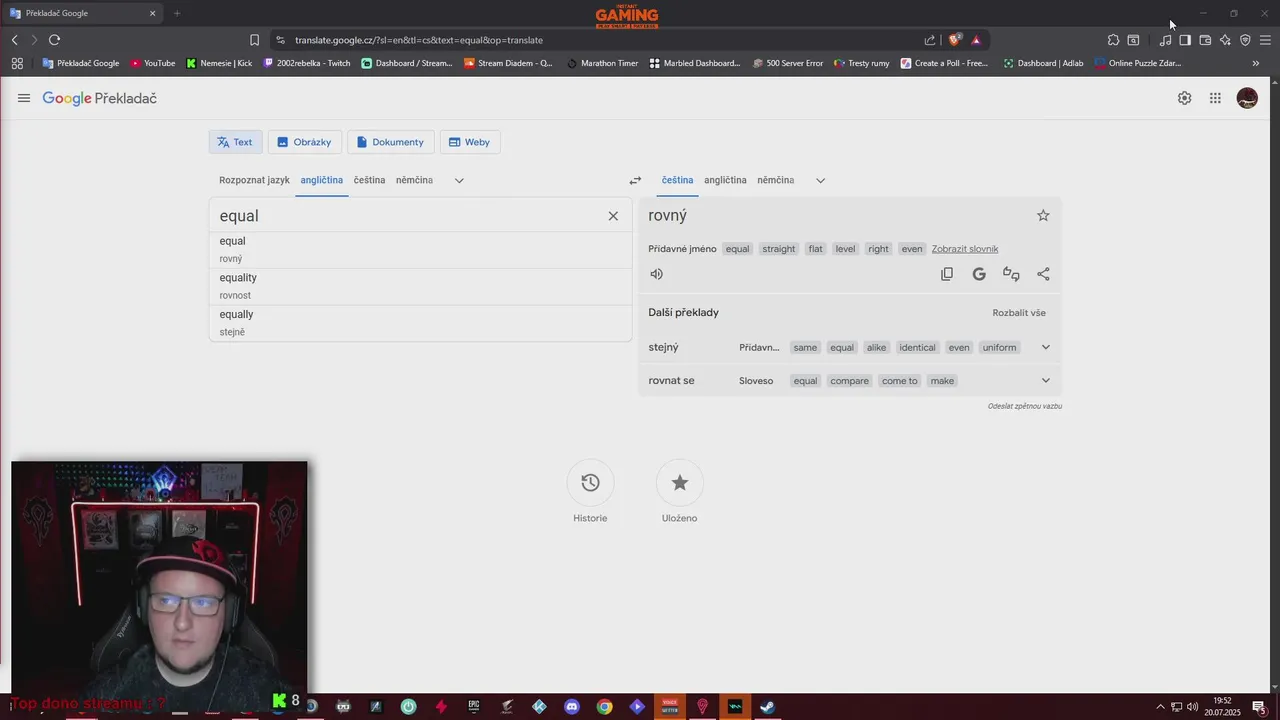Open Chrome from the taskbar
The image size is (1280, 720).
pos(604,707)
